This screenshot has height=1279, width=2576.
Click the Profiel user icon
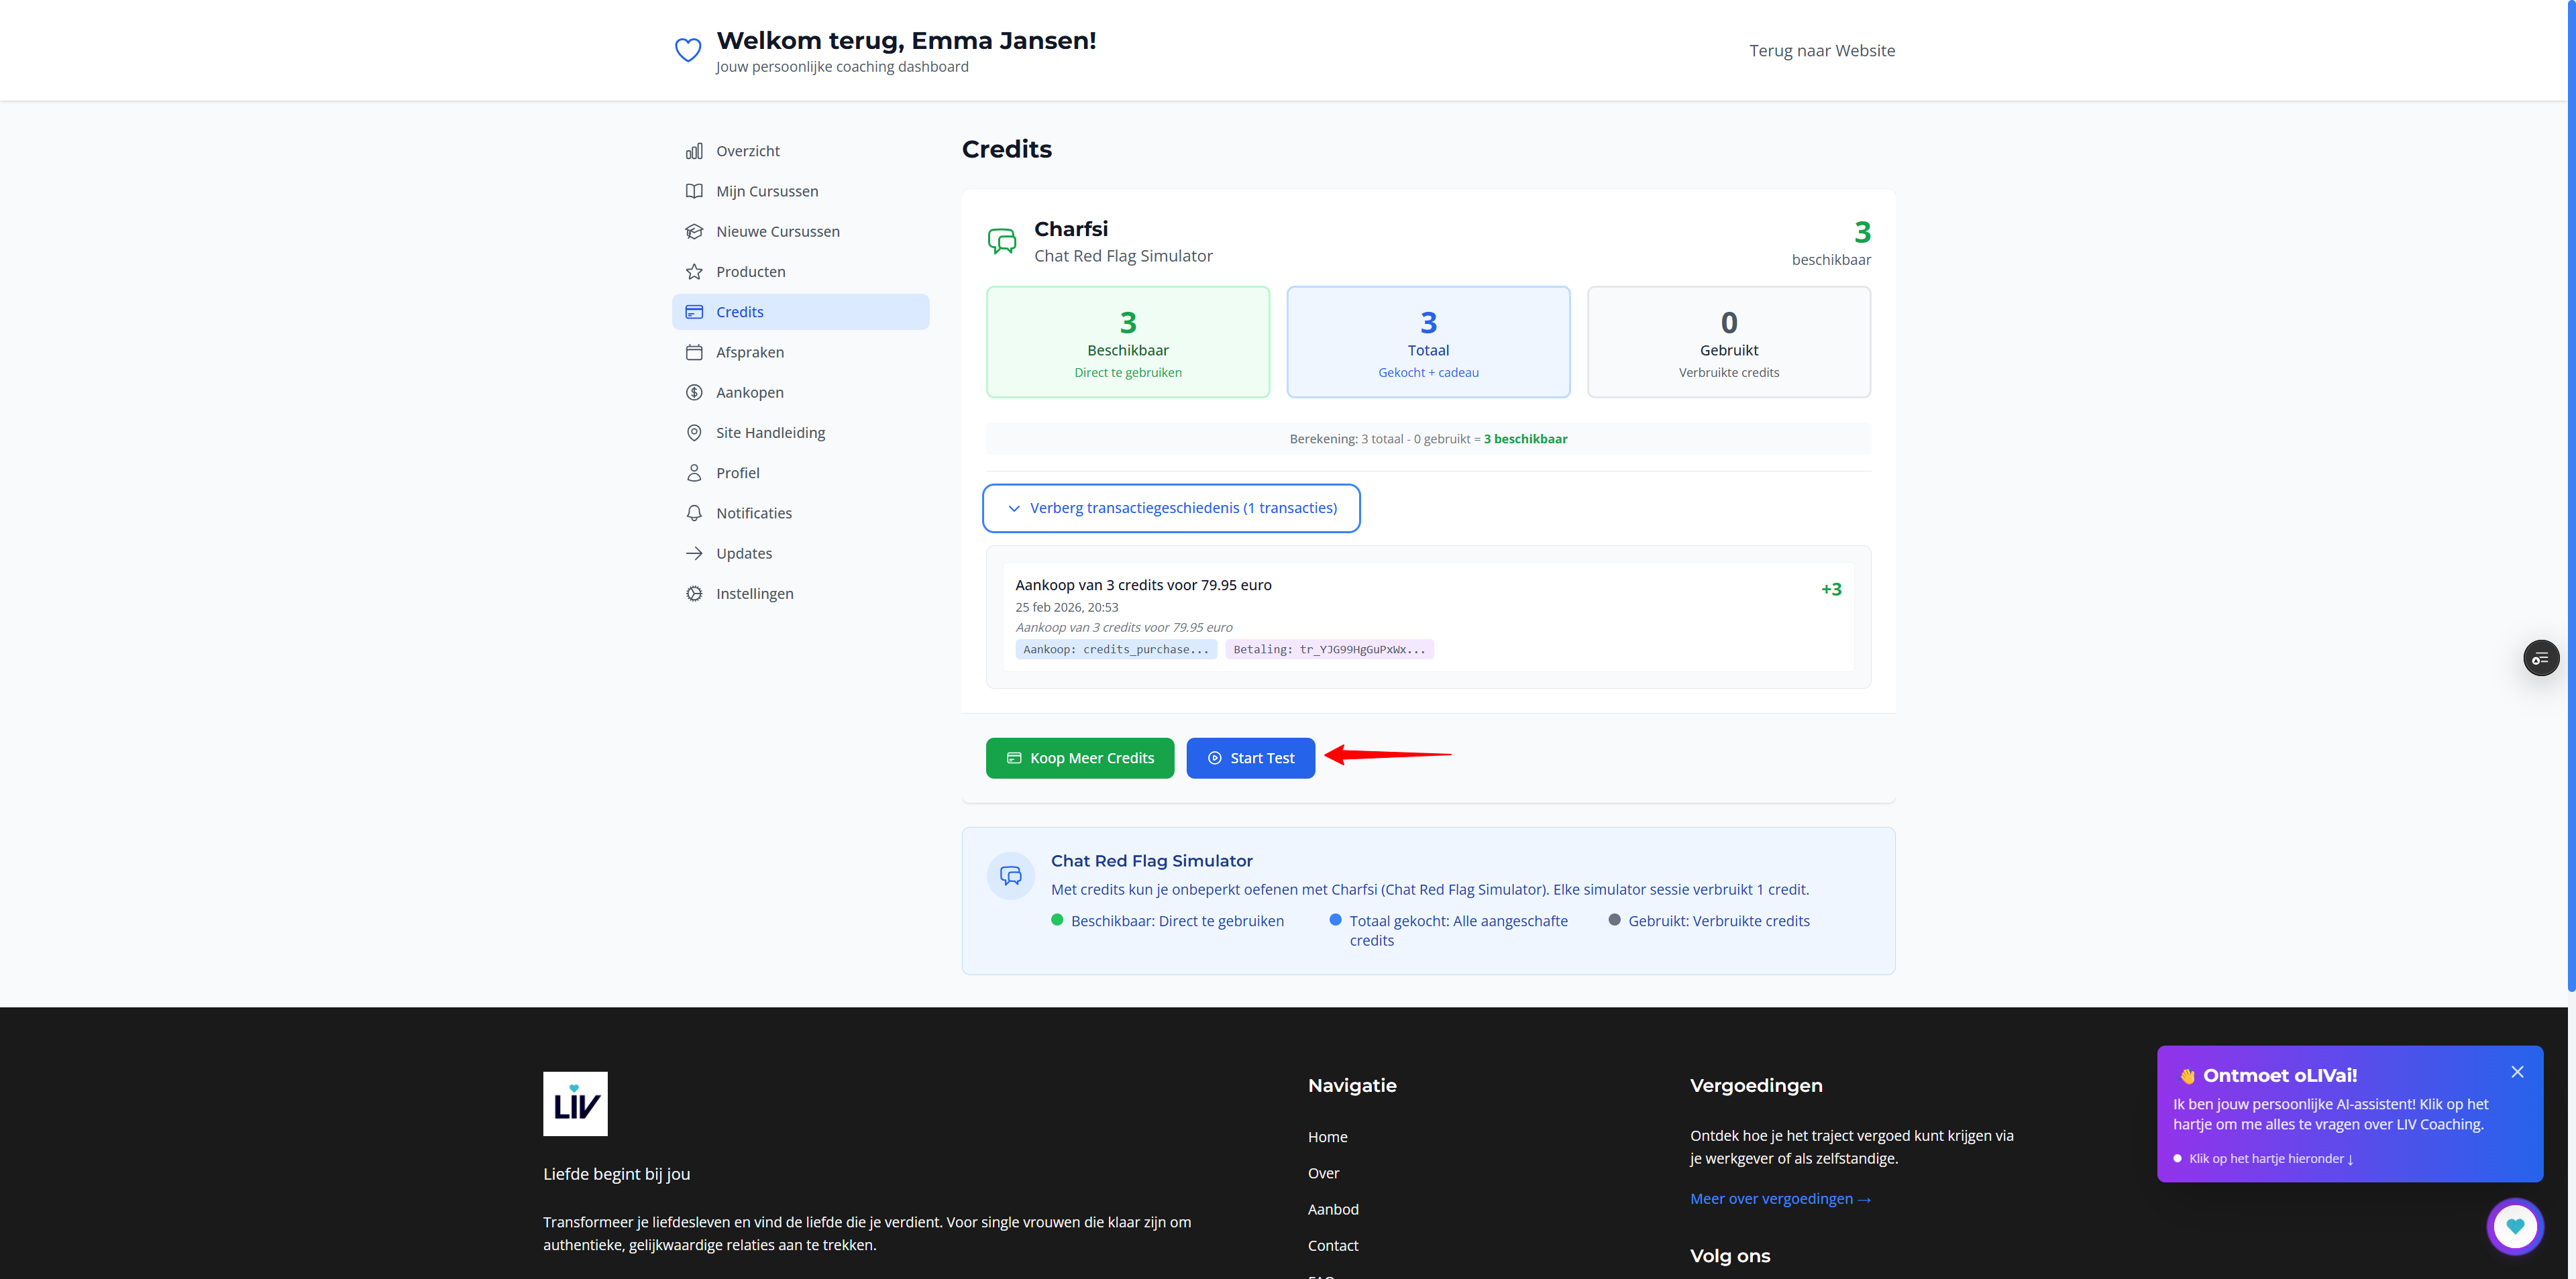coord(694,472)
